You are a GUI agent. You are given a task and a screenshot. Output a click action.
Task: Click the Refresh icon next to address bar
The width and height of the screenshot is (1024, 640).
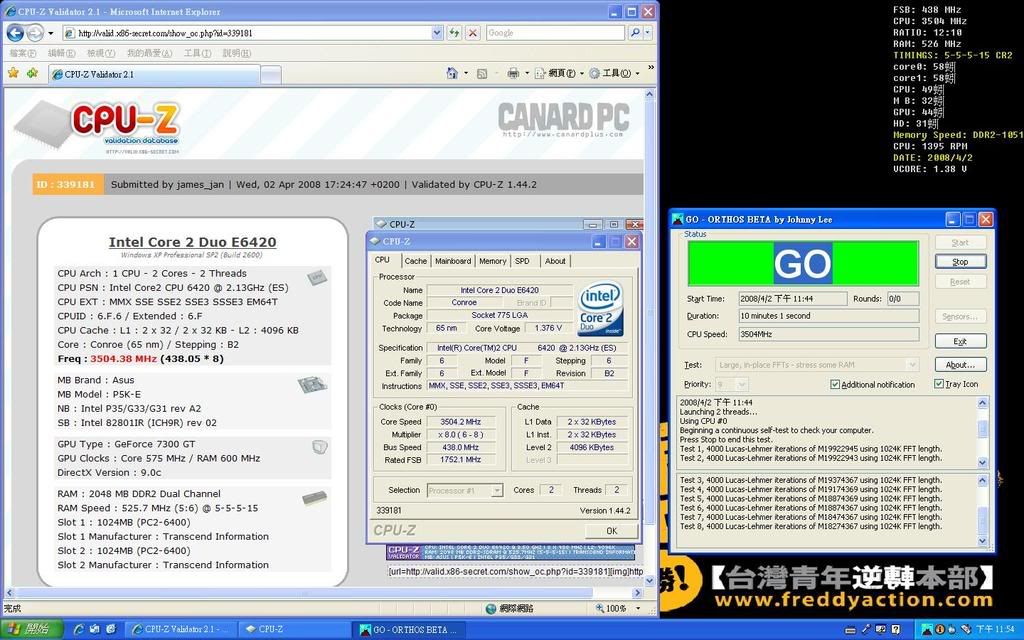point(454,33)
